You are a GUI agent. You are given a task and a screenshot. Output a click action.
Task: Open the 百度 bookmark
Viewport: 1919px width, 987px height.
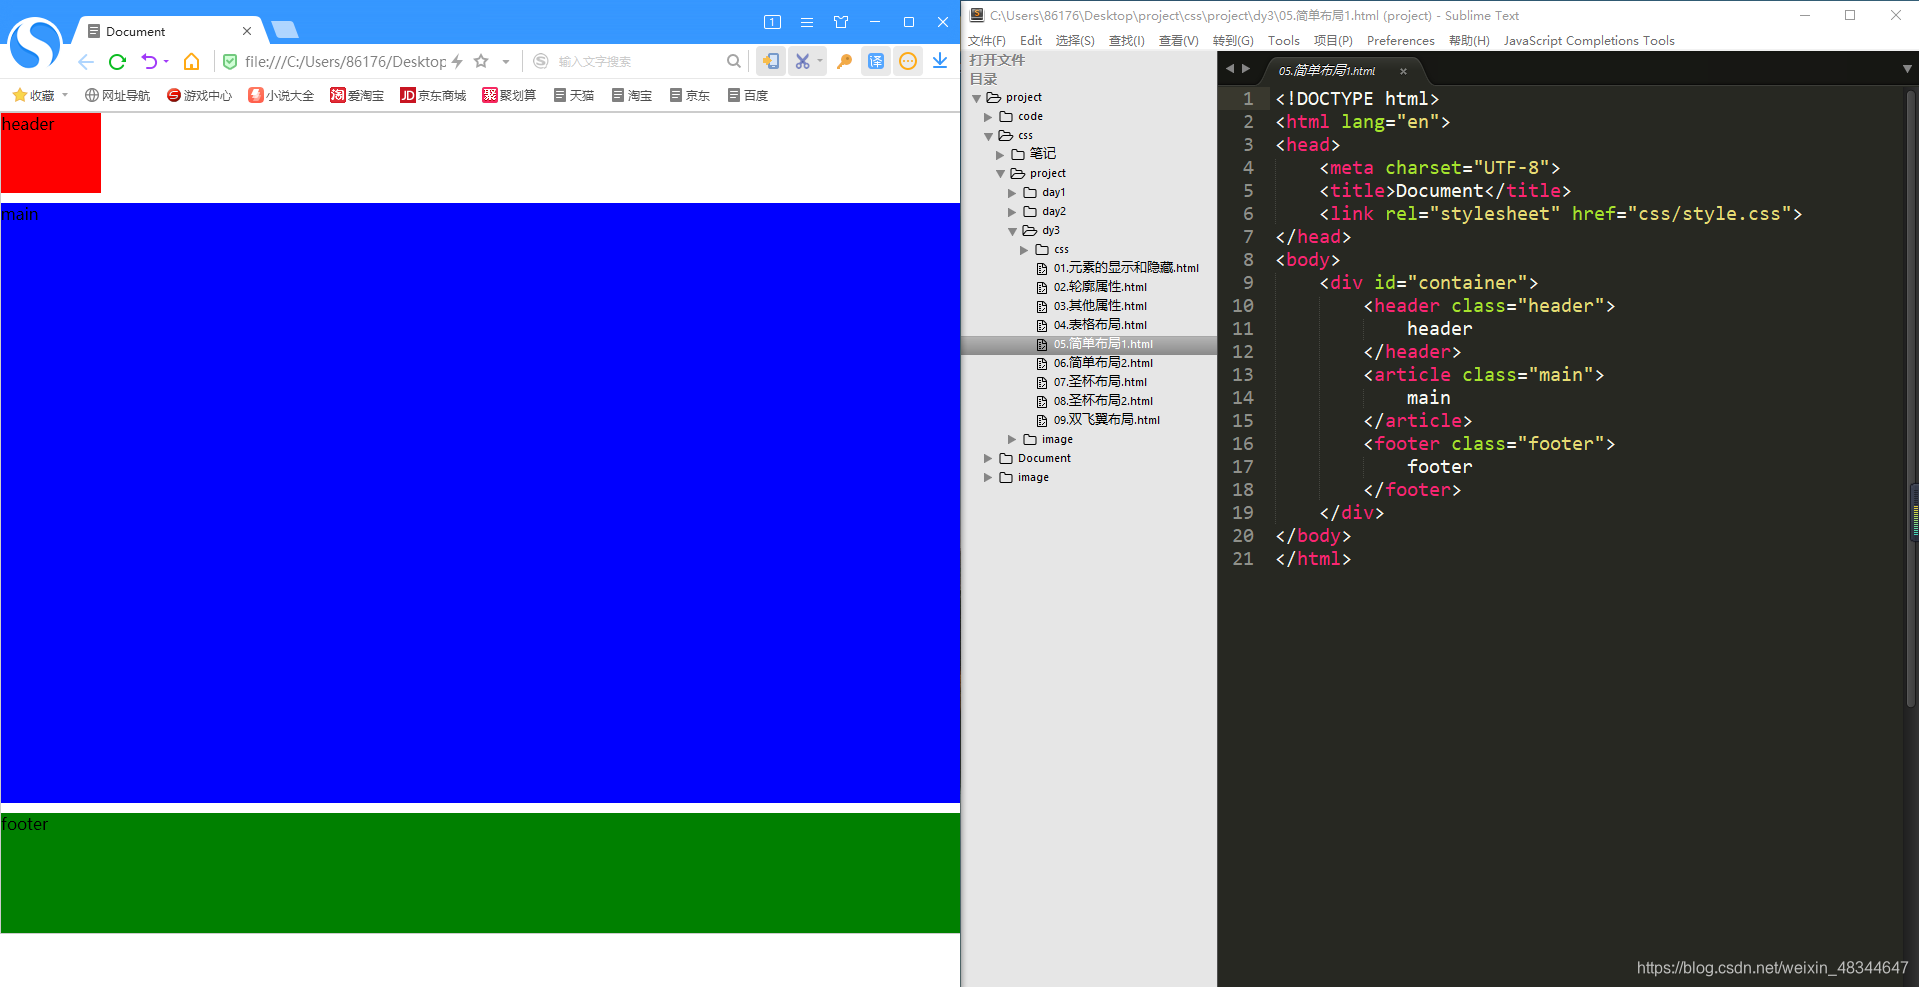point(748,95)
